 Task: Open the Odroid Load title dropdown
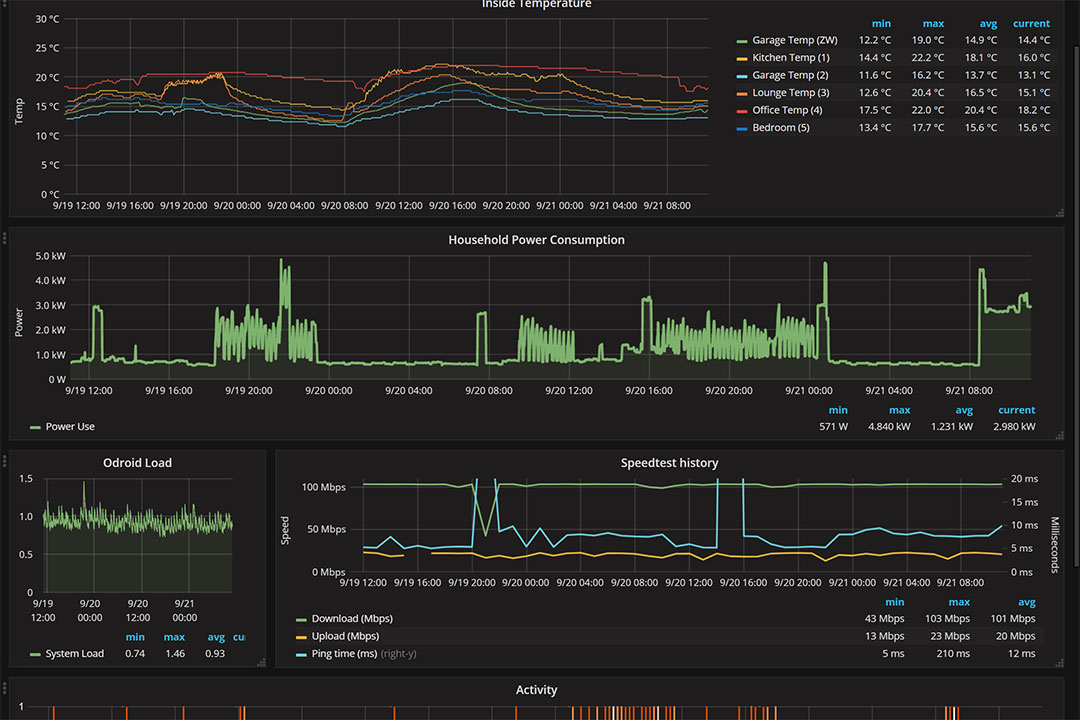pyautogui.click(x=137, y=463)
